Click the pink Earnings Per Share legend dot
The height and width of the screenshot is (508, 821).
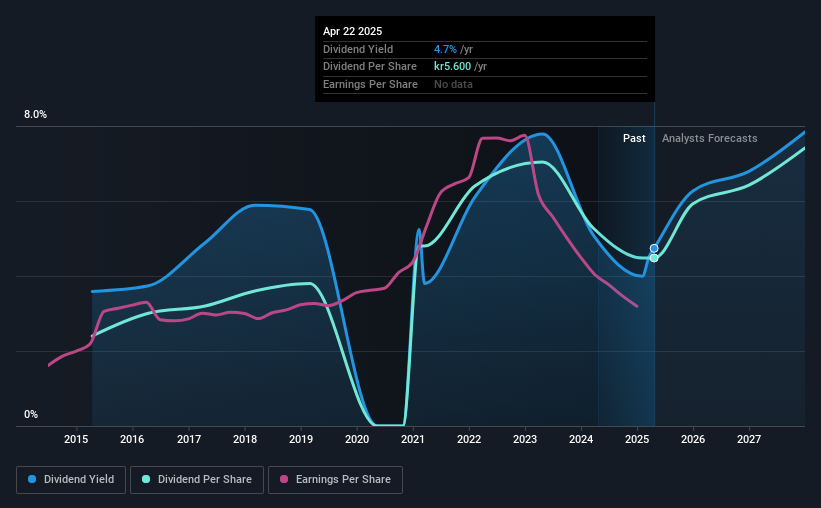pos(284,479)
